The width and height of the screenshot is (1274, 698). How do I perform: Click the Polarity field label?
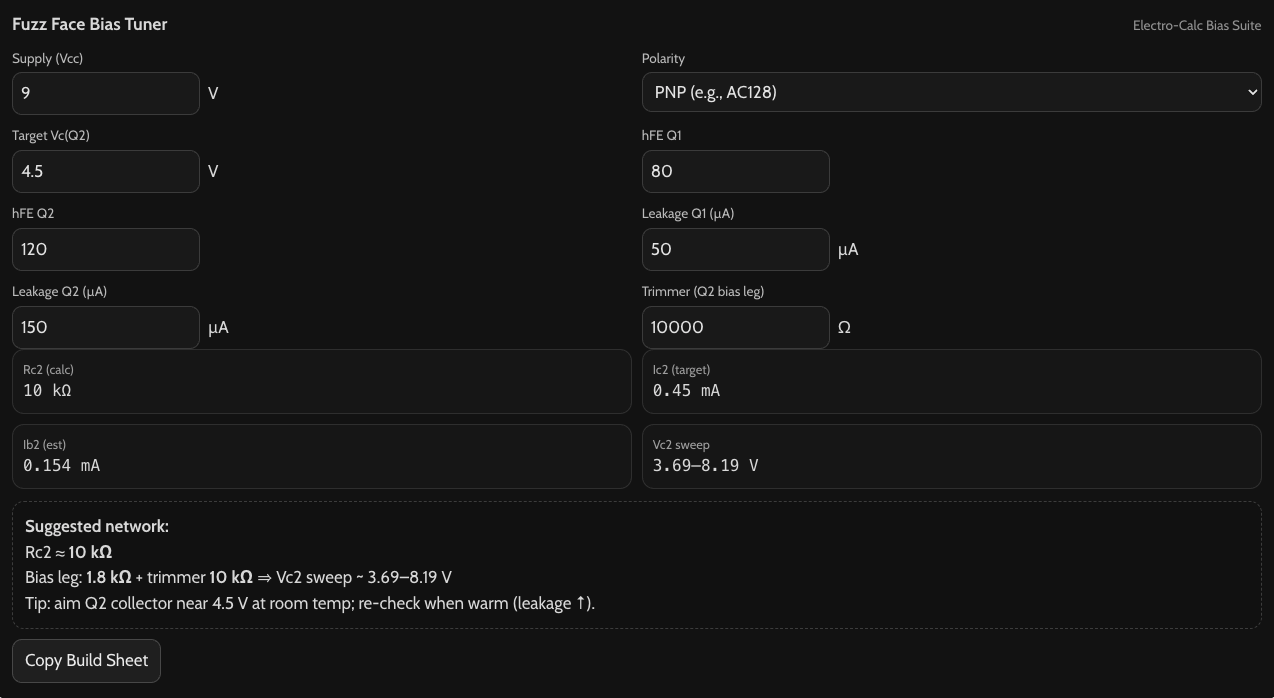(663, 58)
